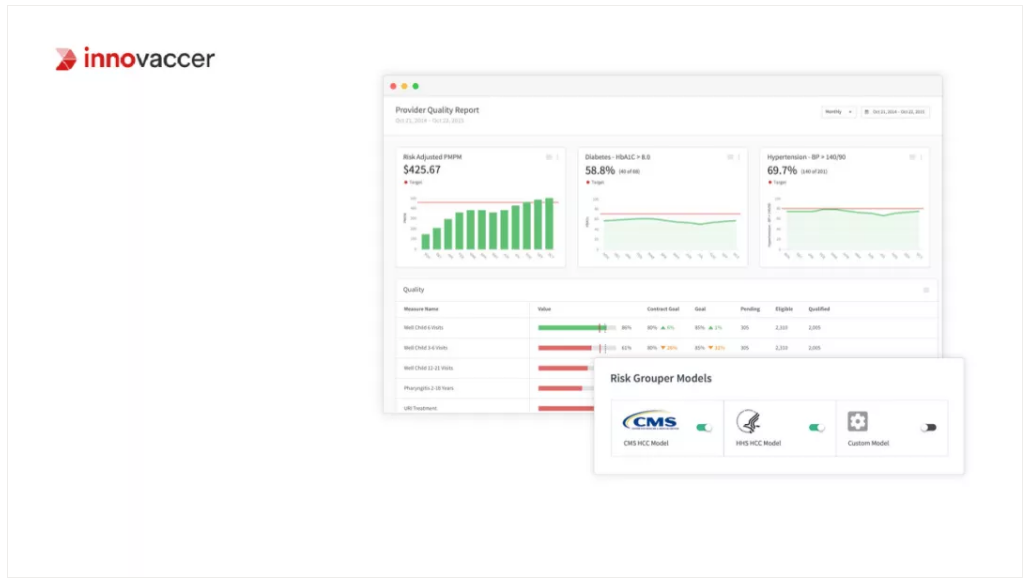Open more options on Hypertension BP card

[x=921, y=157]
